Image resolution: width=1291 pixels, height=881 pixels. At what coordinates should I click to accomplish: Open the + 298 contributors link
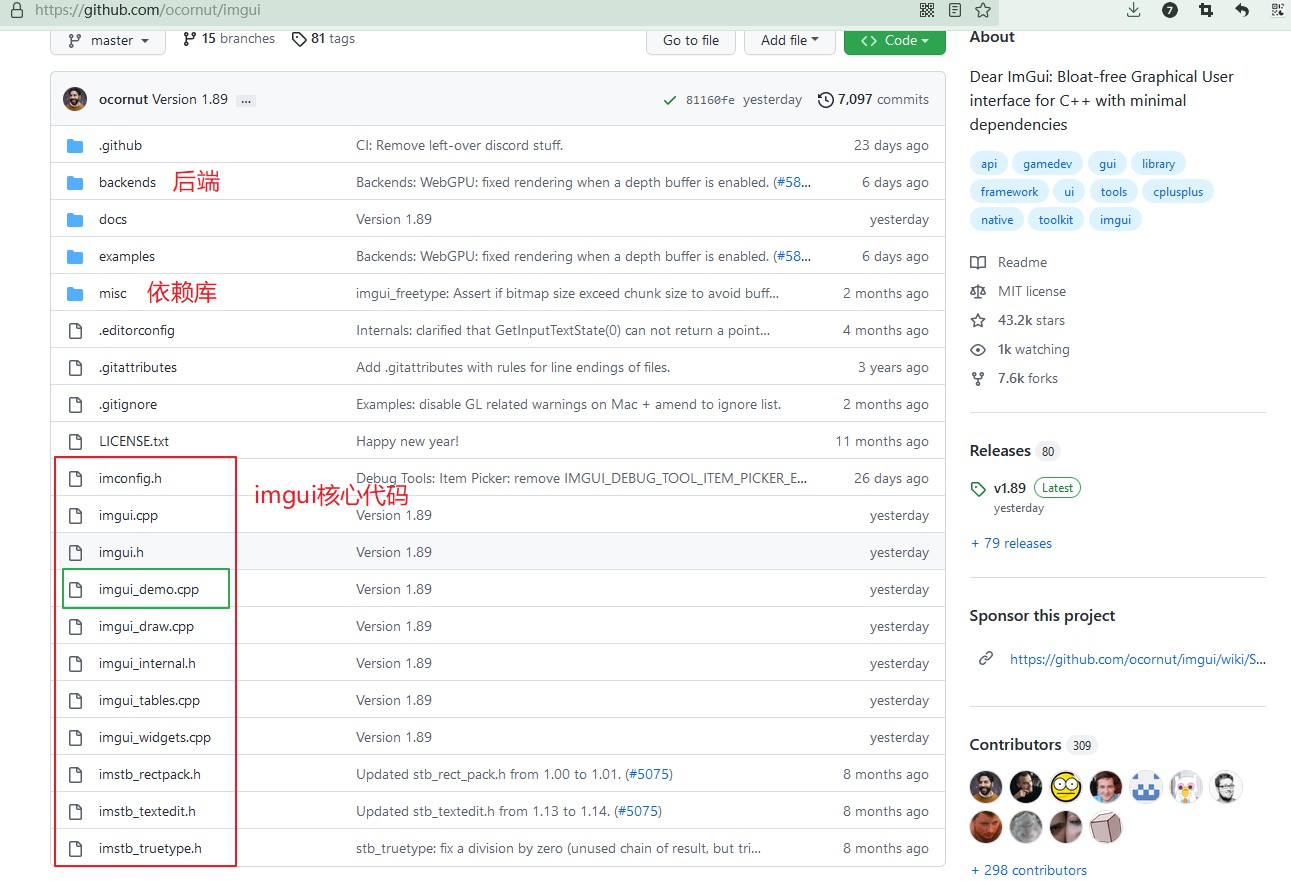pos(1028,870)
